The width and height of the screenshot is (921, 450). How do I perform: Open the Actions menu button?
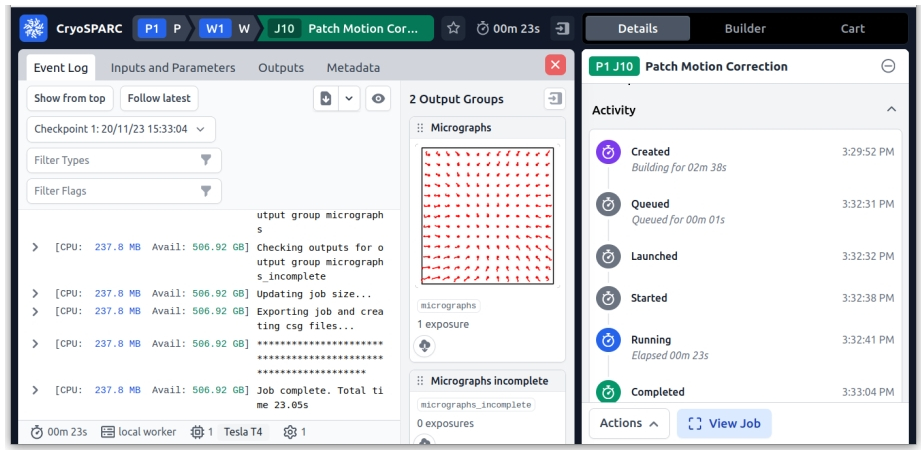[628, 423]
